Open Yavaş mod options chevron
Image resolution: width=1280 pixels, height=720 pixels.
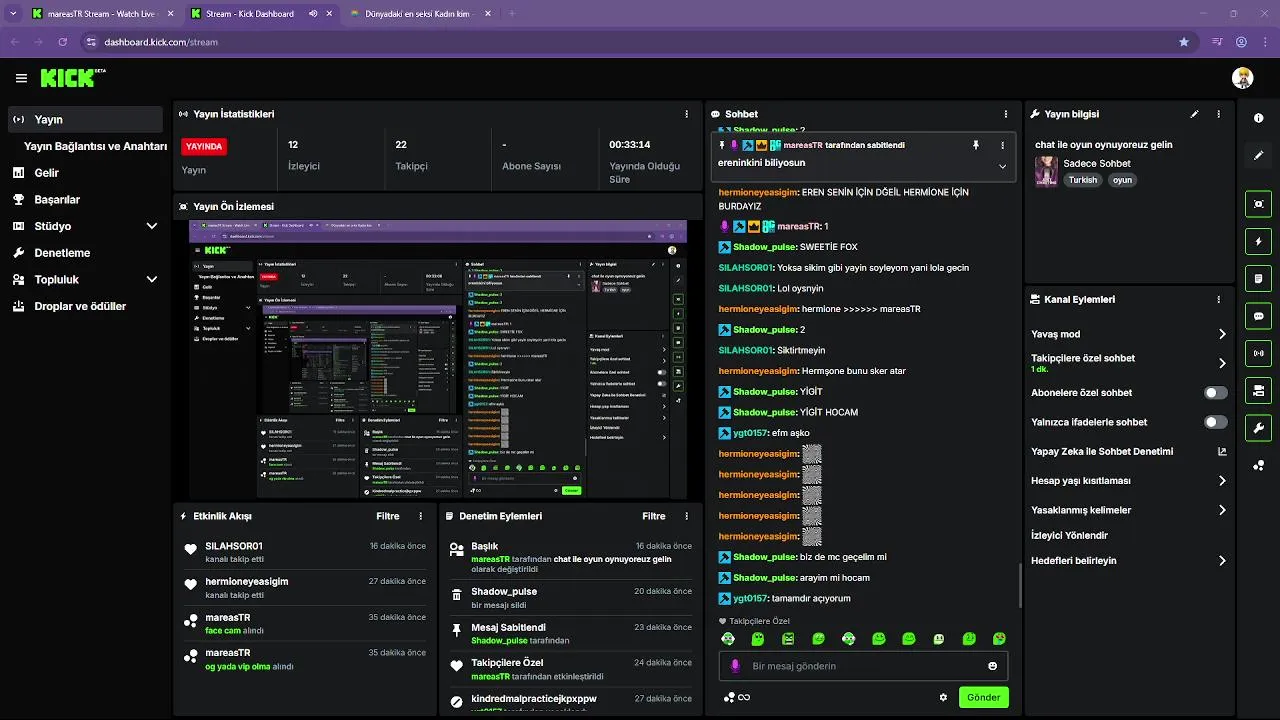1222,334
